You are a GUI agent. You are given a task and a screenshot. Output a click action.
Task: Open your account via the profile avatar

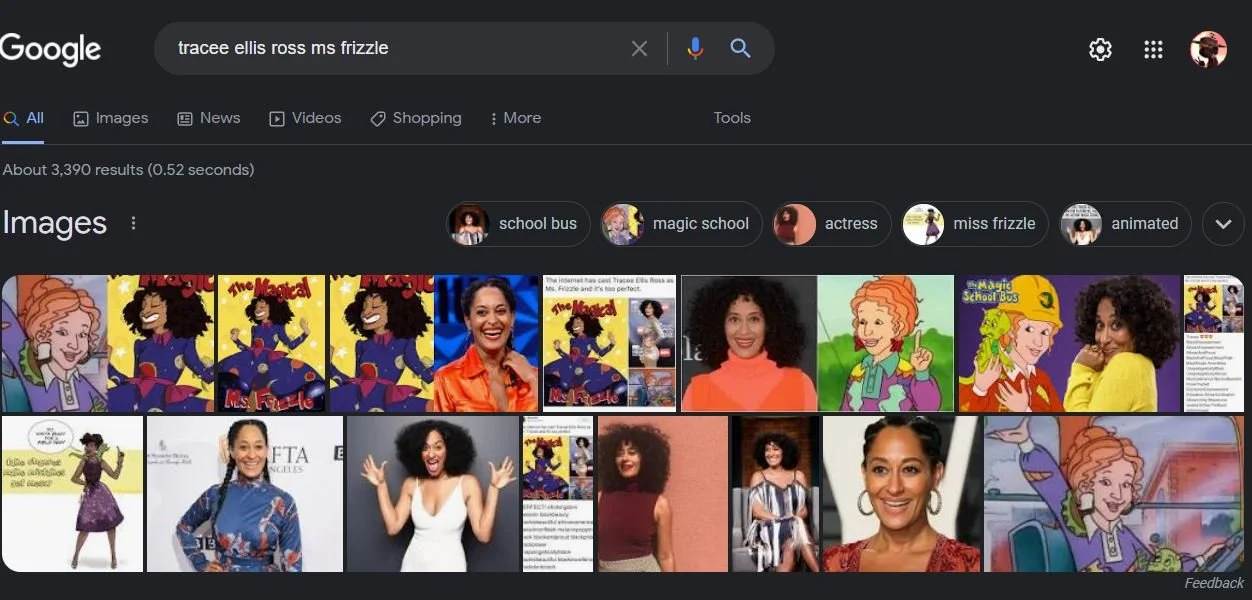tap(1209, 48)
